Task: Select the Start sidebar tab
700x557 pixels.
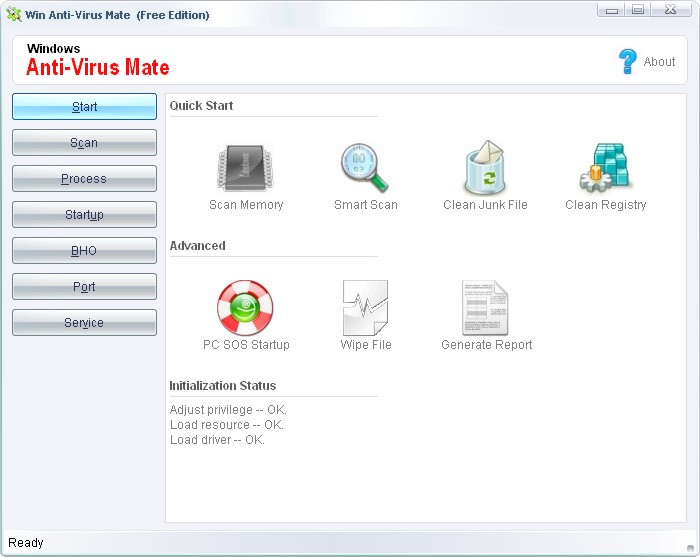Action: pos(84,107)
